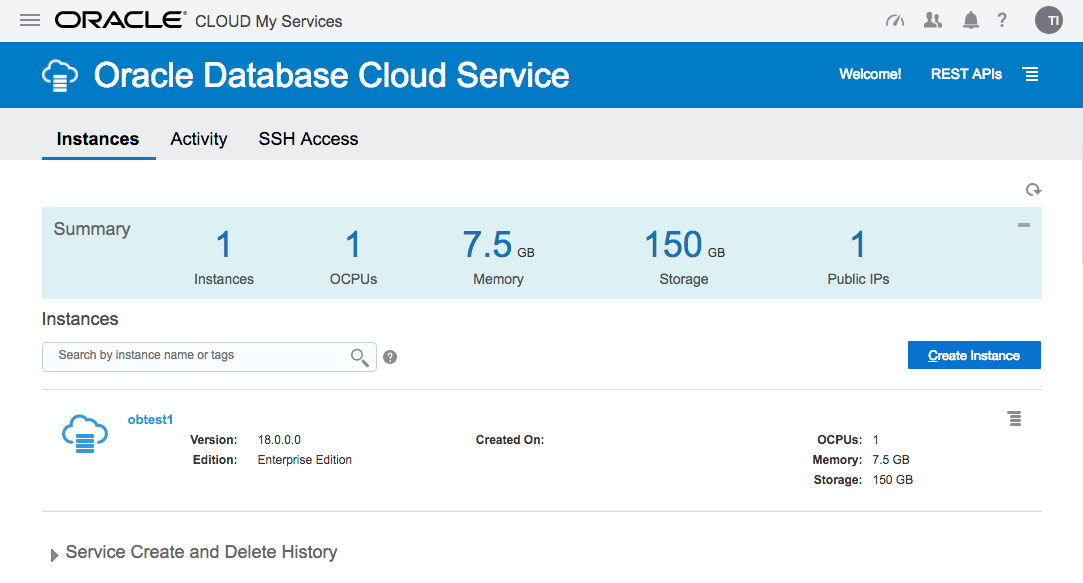
Task: Open the notifications bell
Action: (x=970, y=21)
